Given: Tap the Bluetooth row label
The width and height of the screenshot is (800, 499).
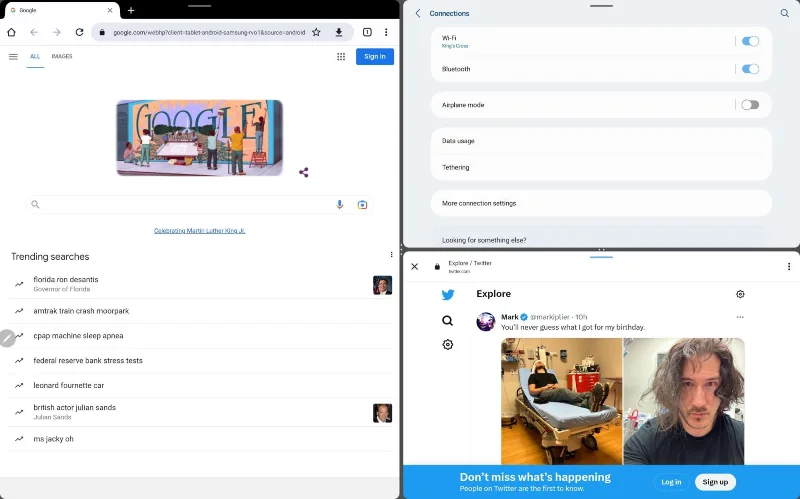Looking at the screenshot, I should pyautogui.click(x=456, y=69).
